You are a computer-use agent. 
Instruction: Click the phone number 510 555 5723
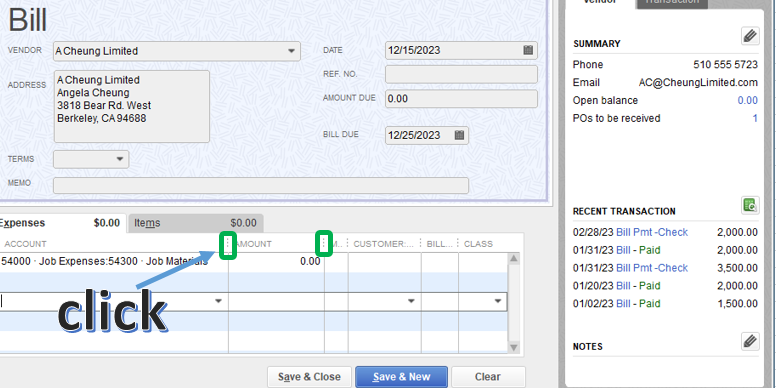pos(726,65)
